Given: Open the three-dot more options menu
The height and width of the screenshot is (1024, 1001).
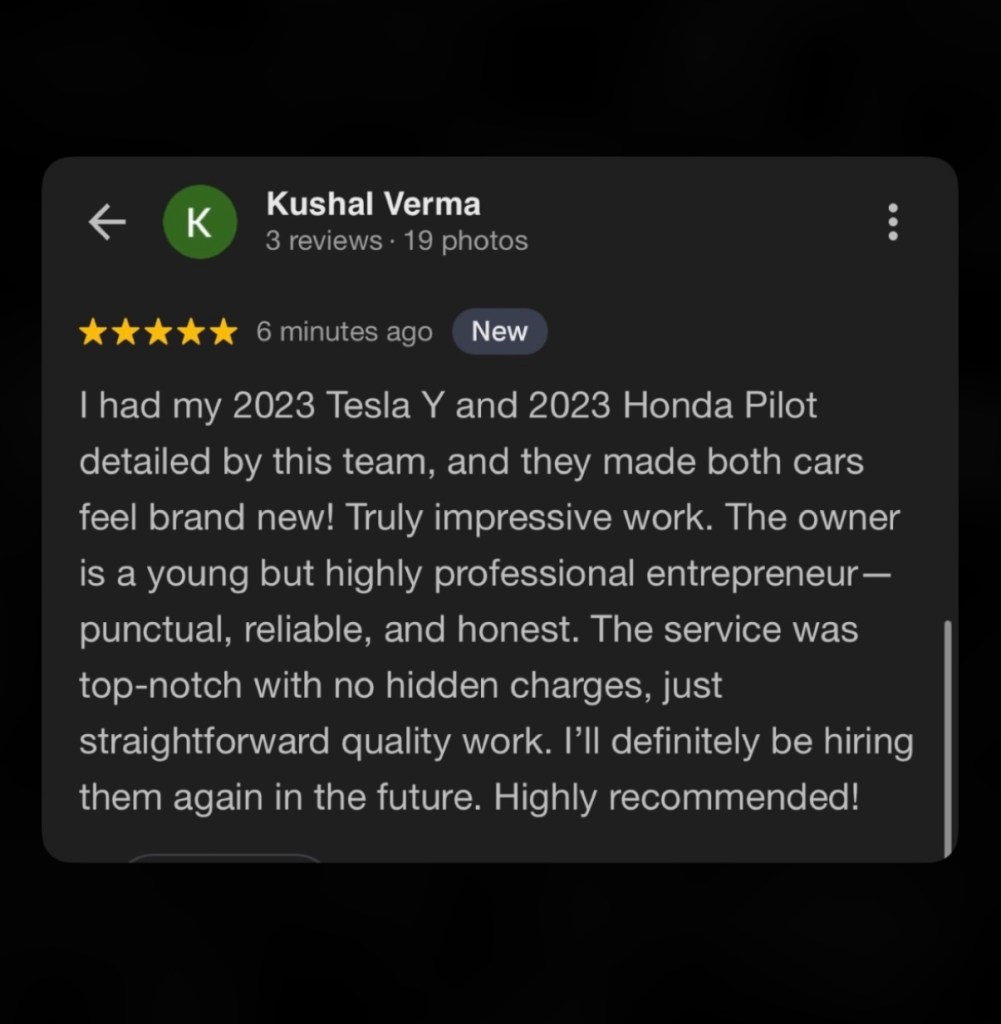Looking at the screenshot, I should pyautogui.click(x=893, y=222).
